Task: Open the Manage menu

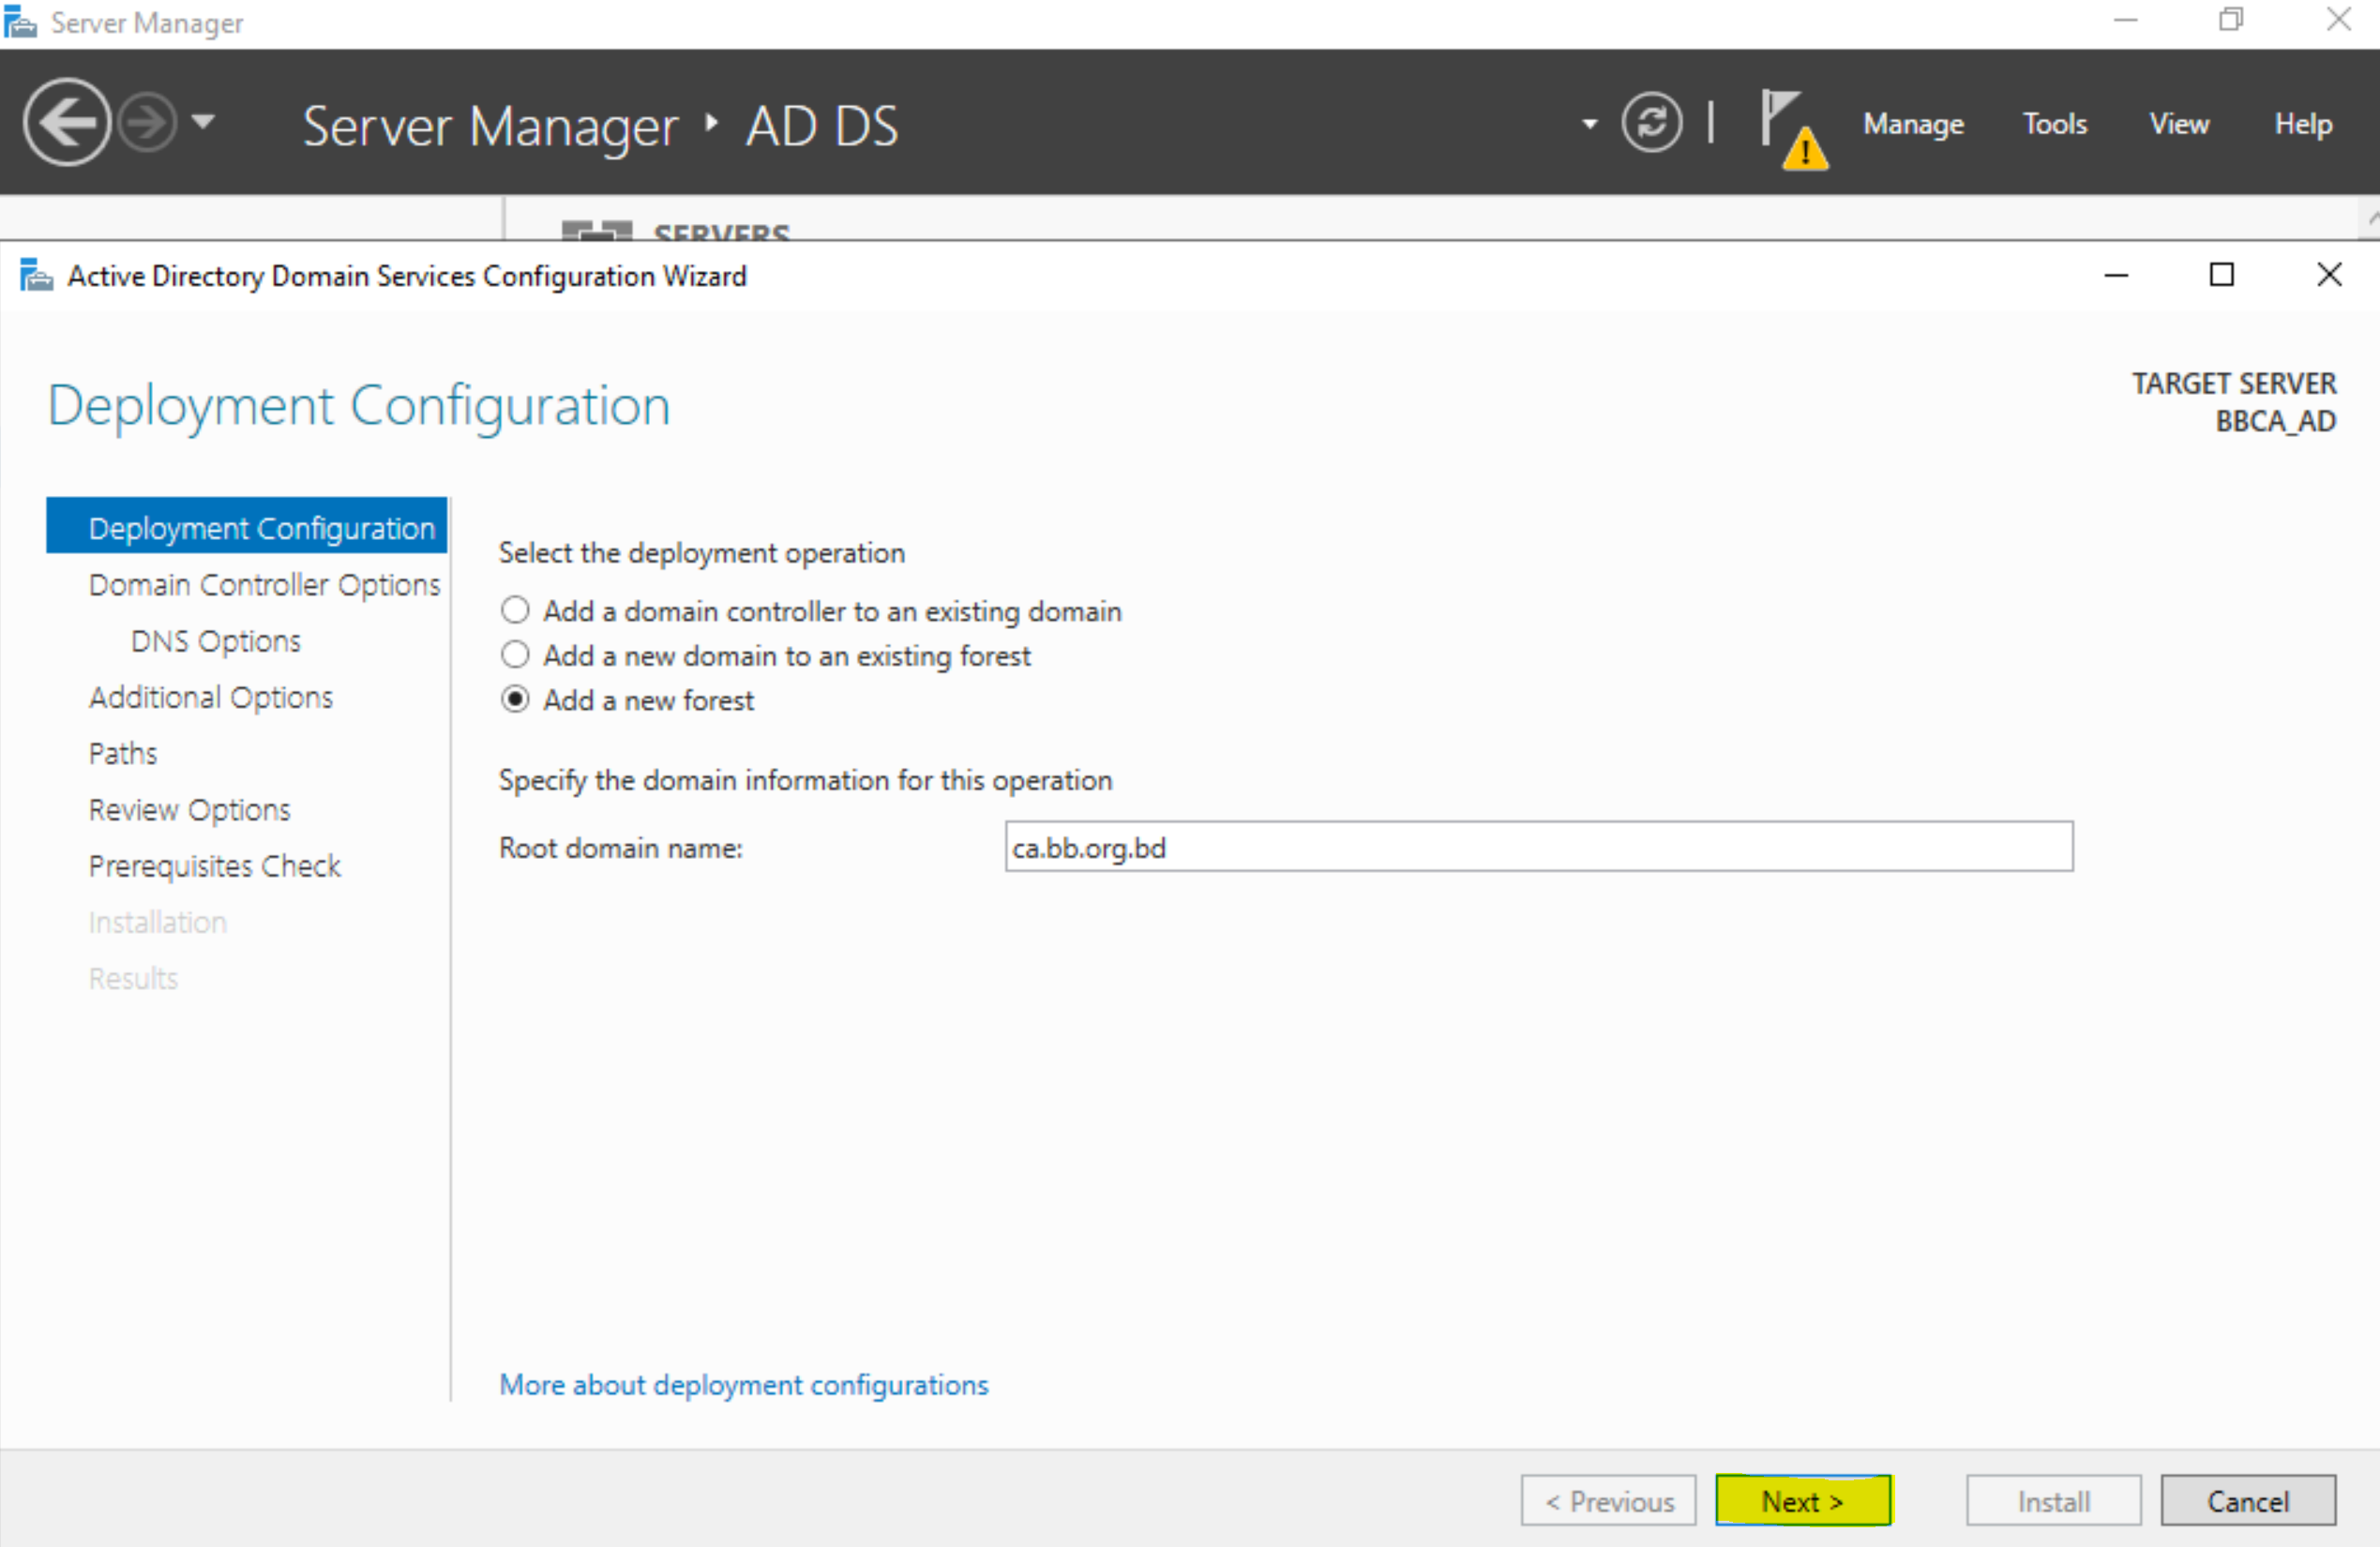Action: click(x=1912, y=124)
